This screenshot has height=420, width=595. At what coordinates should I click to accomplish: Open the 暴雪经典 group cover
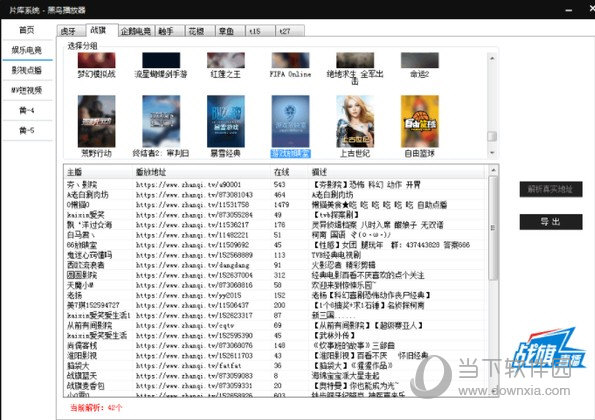coord(226,121)
